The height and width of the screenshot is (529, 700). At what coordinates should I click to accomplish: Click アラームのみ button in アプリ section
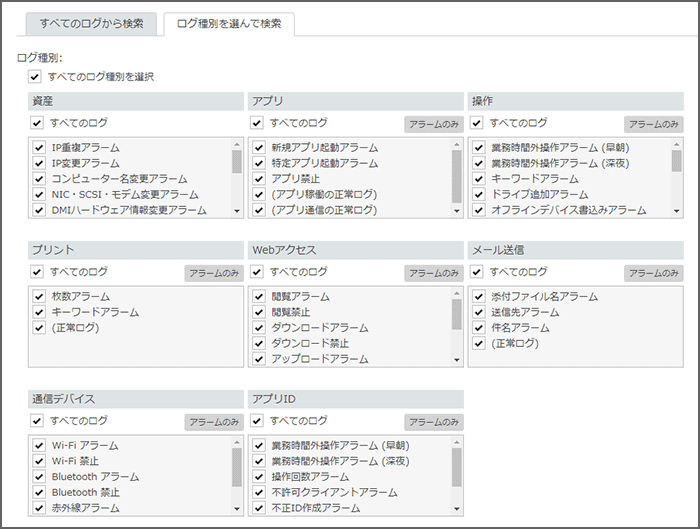click(x=434, y=124)
